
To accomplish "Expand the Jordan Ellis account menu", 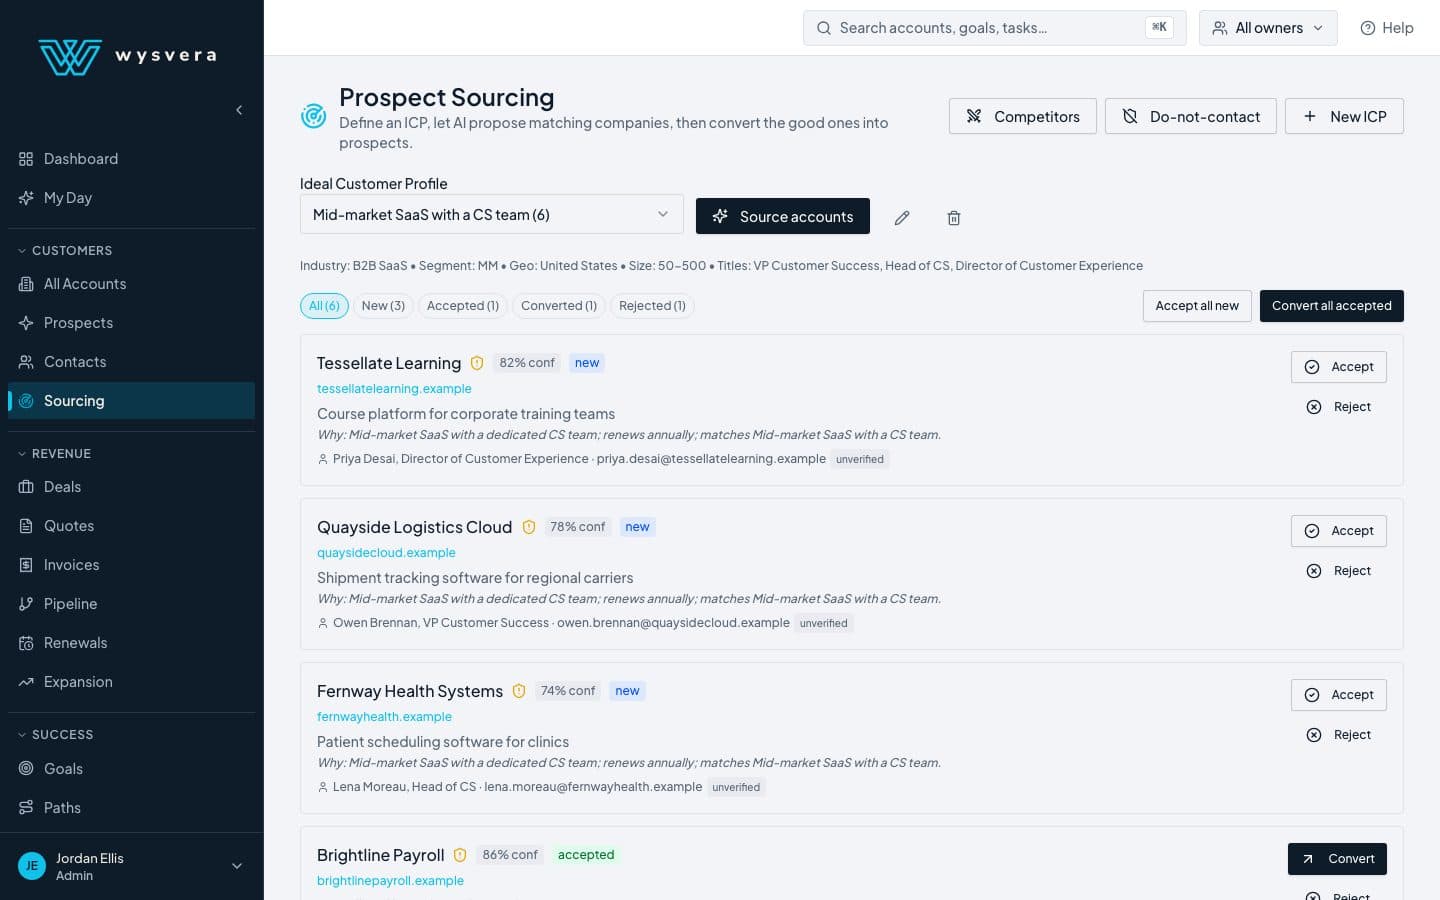I will pos(131,866).
